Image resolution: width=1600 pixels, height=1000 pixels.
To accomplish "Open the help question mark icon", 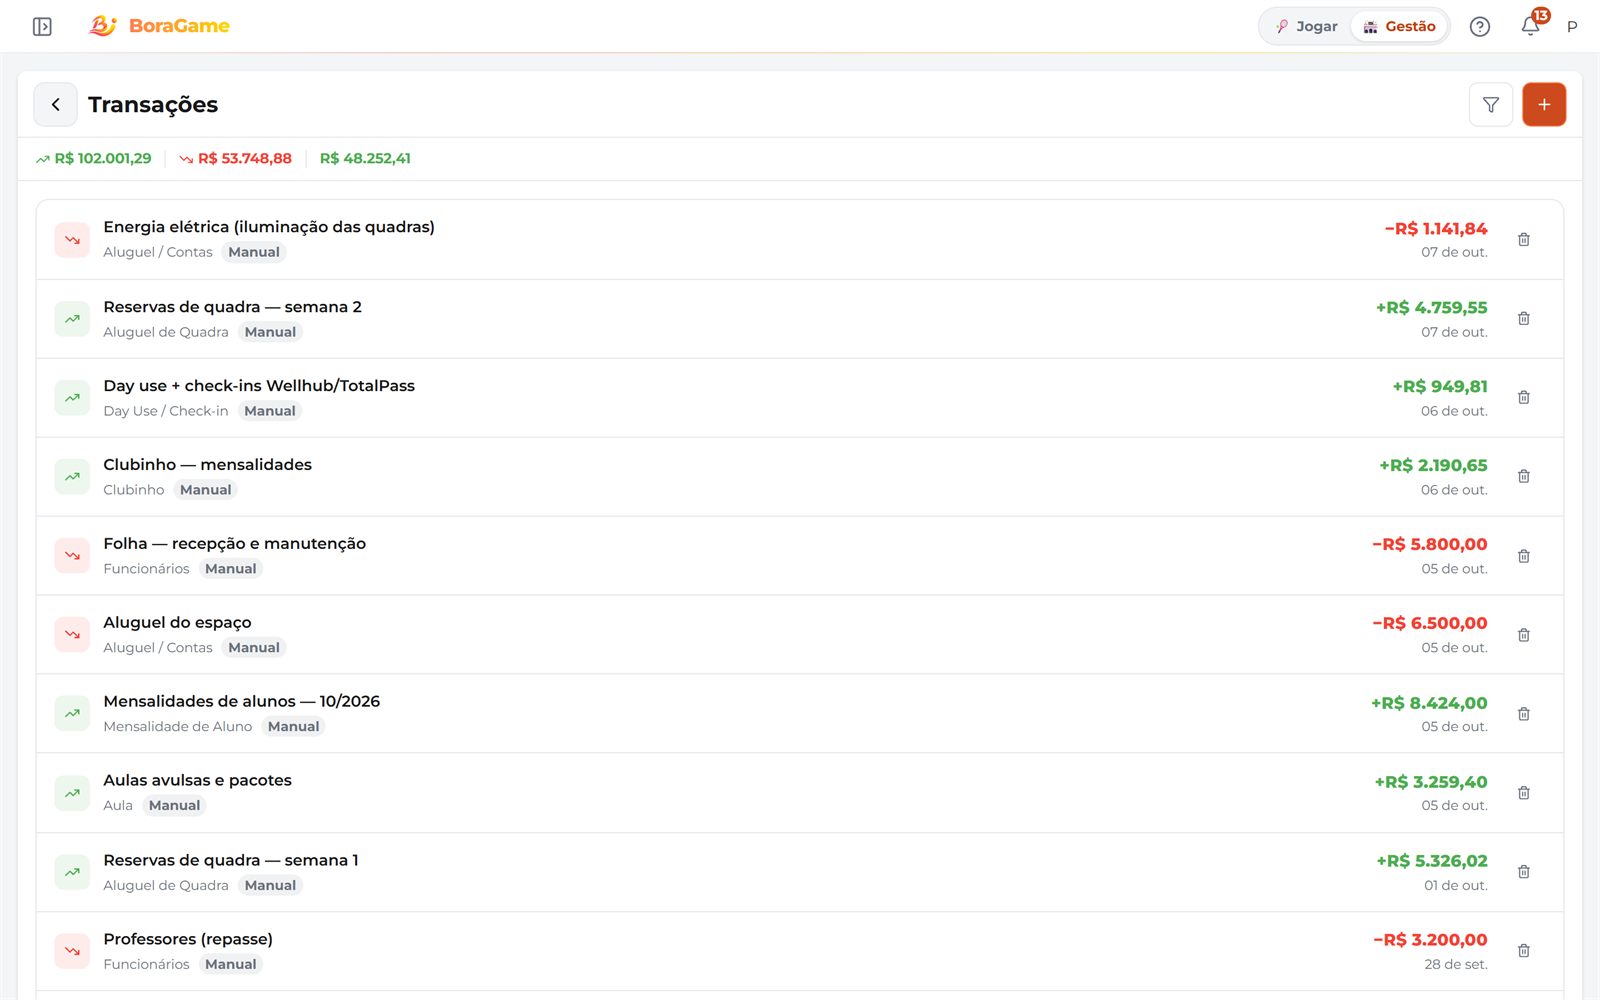I will click(x=1480, y=27).
